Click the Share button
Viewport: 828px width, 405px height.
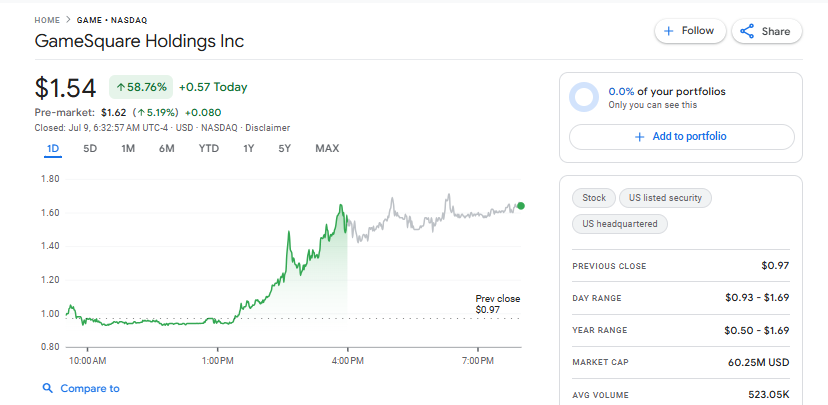tap(767, 32)
